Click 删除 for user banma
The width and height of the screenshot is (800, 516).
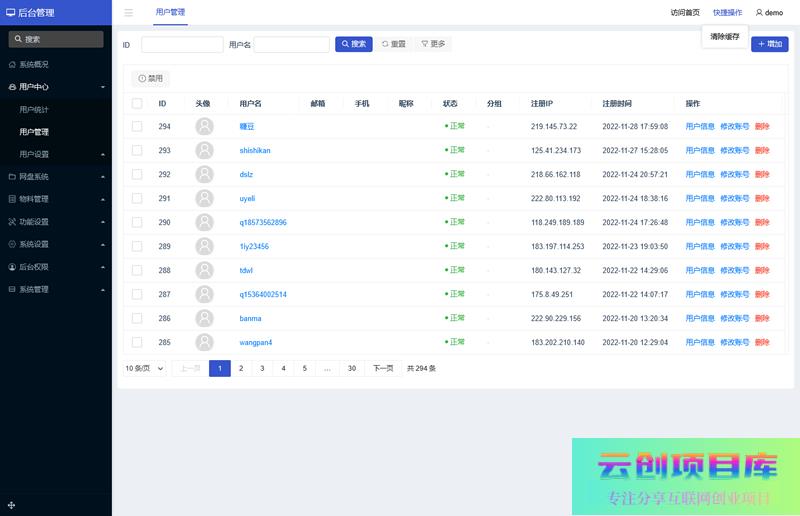762,318
